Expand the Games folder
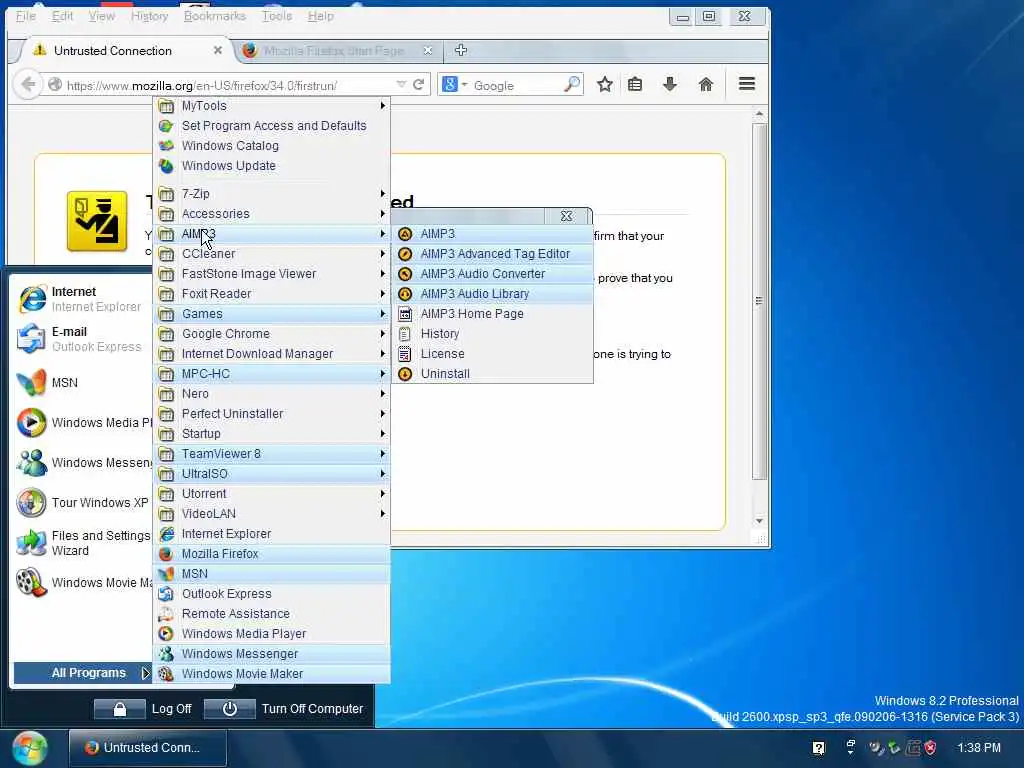The width and height of the screenshot is (1024, 768). [272, 314]
